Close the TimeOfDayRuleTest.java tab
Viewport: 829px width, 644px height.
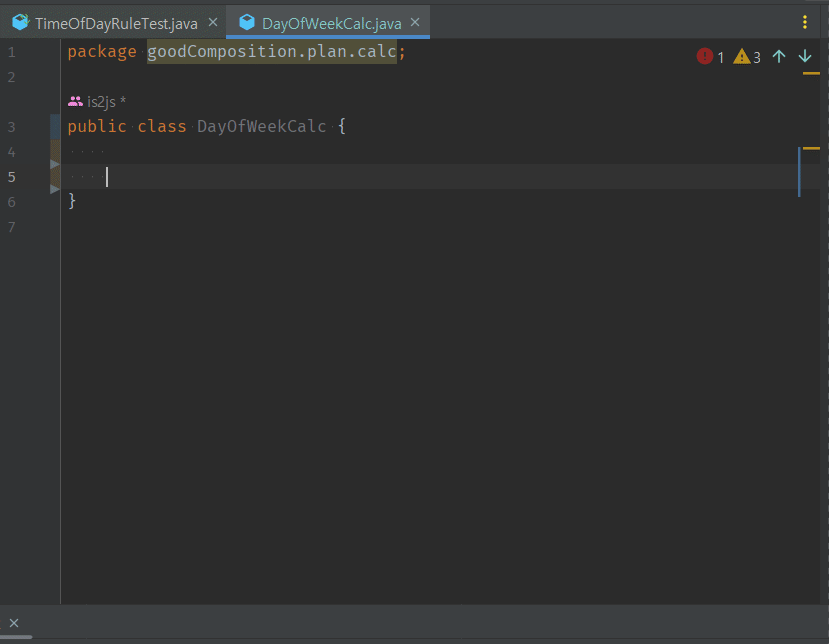(x=213, y=22)
